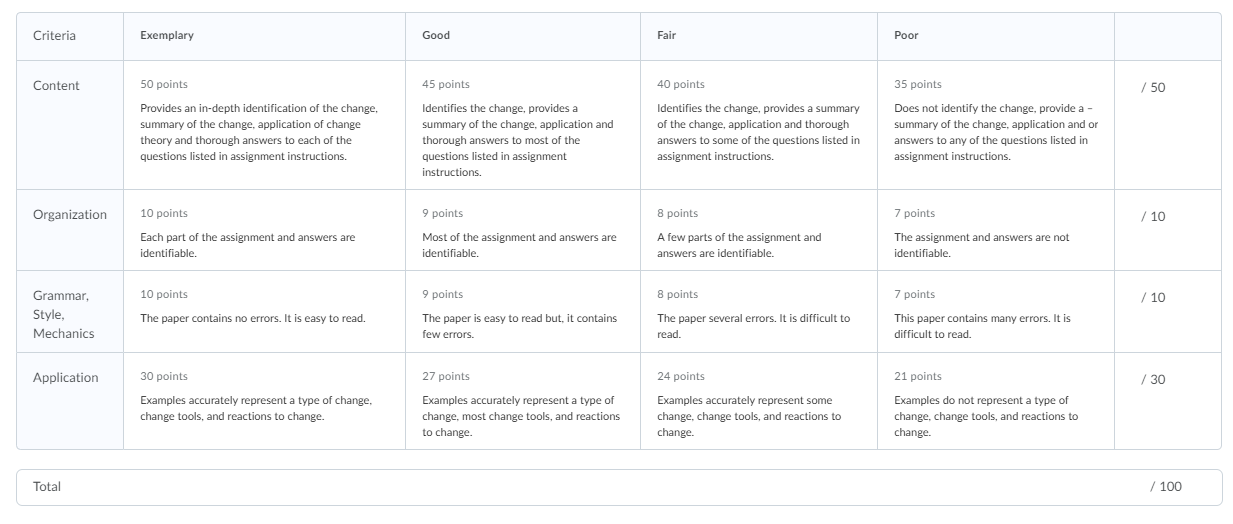The height and width of the screenshot is (524, 1233).
Task: Choose the Fair 40 points Content cell
Action: point(759,125)
